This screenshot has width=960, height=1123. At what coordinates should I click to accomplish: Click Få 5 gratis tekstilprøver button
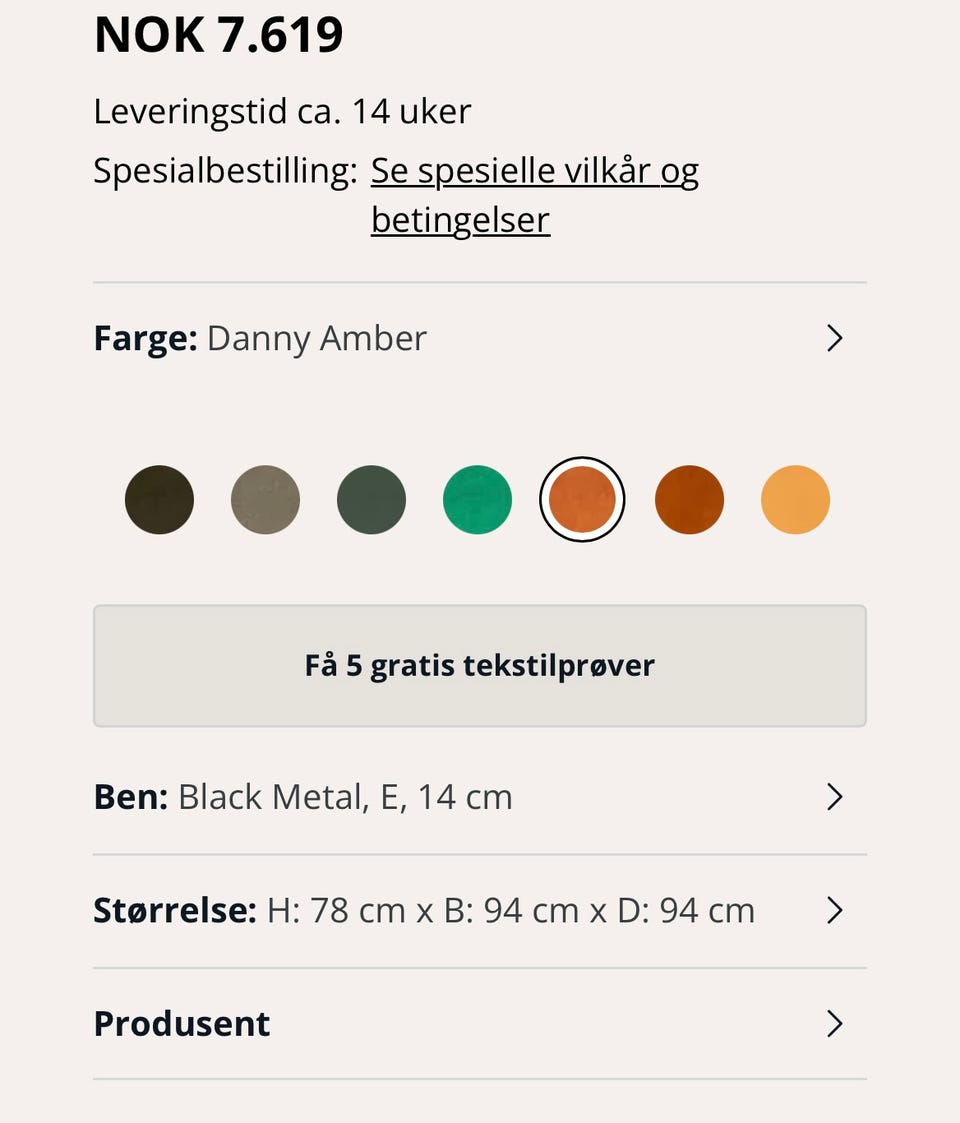pyautogui.click(x=480, y=666)
